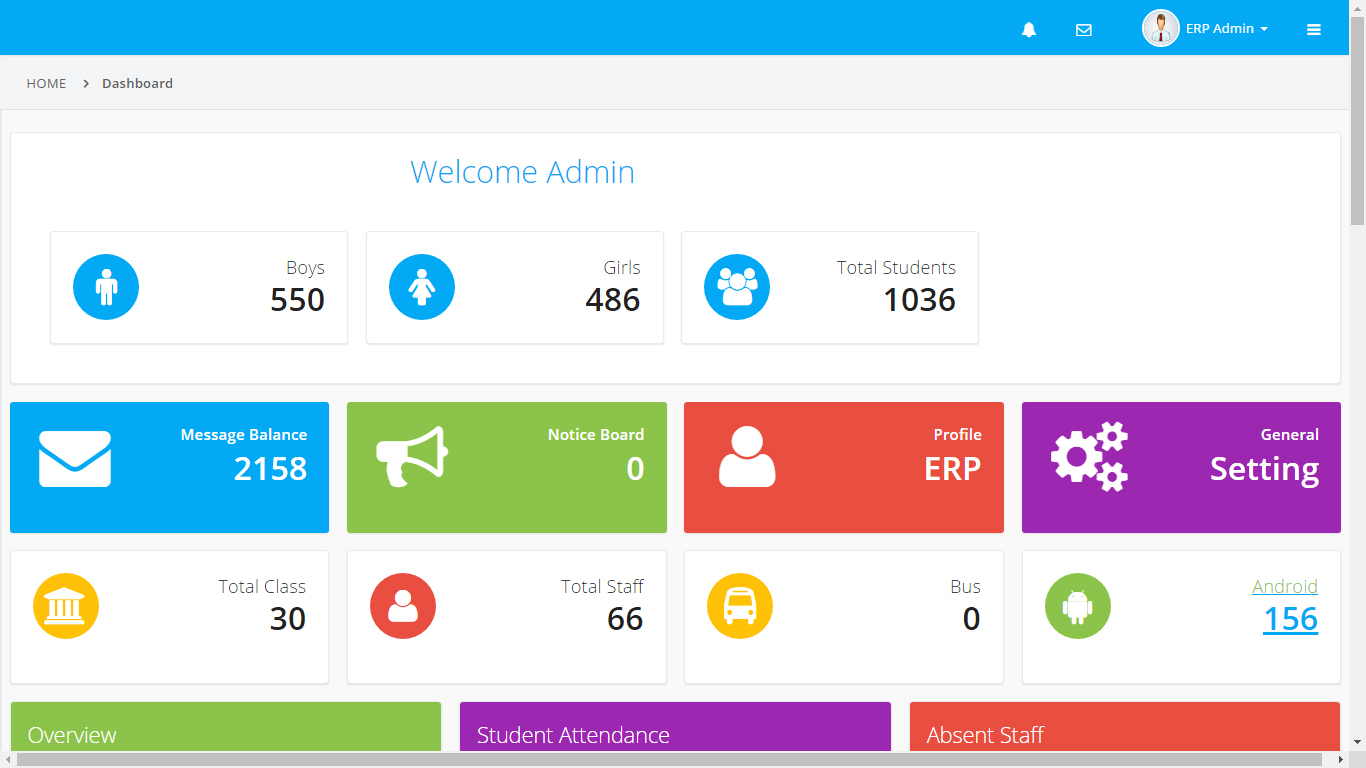Click the Total Staff person icon
The height and width of the screenshot is (768, 1366).
(403, 606)
